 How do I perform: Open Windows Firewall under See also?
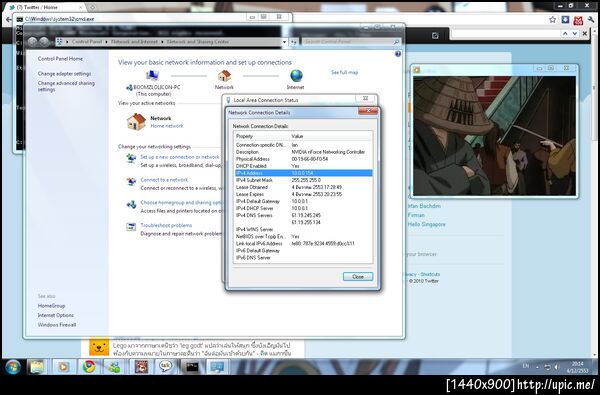pos(57,325)
